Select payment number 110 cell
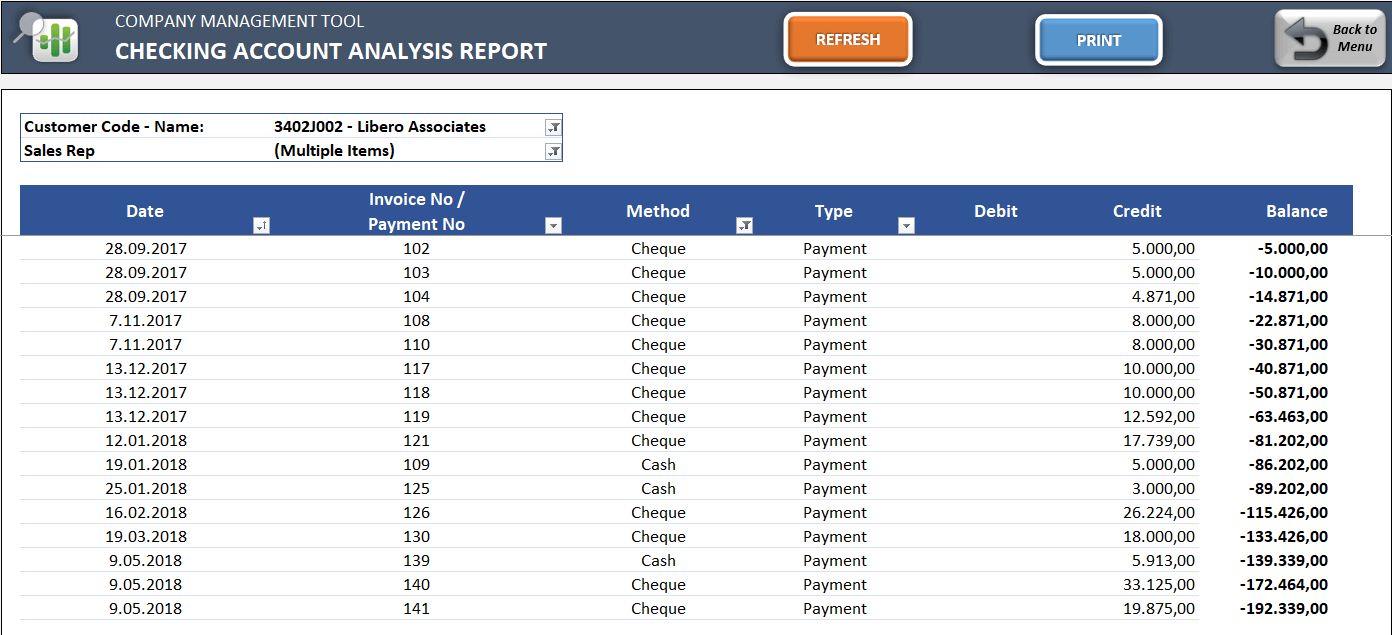 (416, 345)
